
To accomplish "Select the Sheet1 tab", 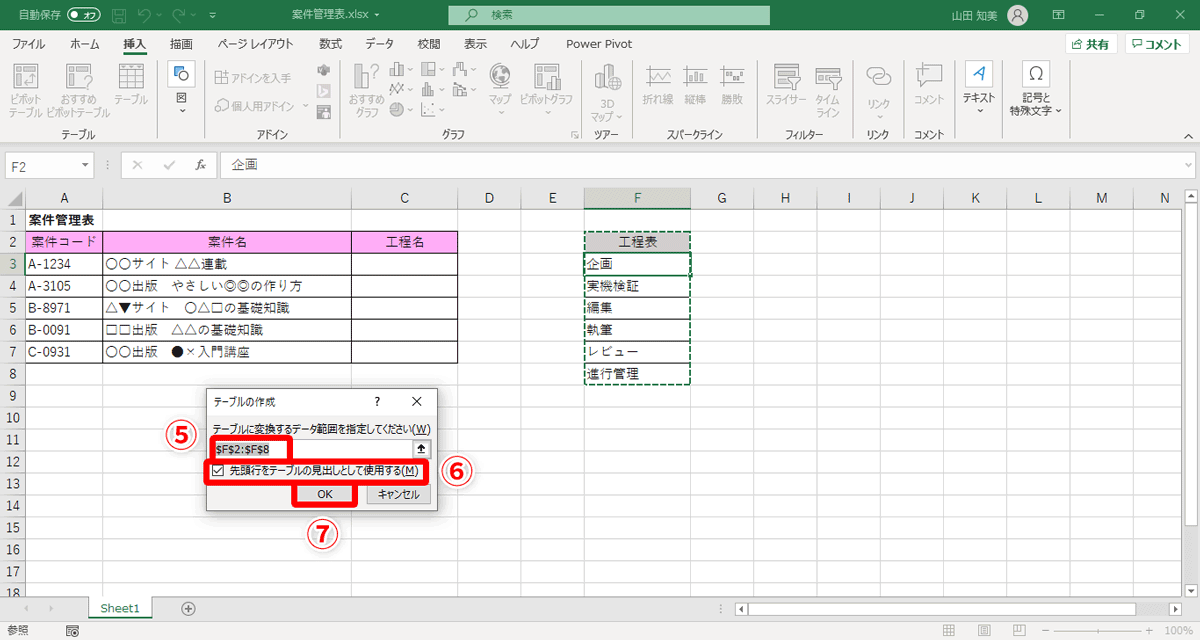I will 120,608.
